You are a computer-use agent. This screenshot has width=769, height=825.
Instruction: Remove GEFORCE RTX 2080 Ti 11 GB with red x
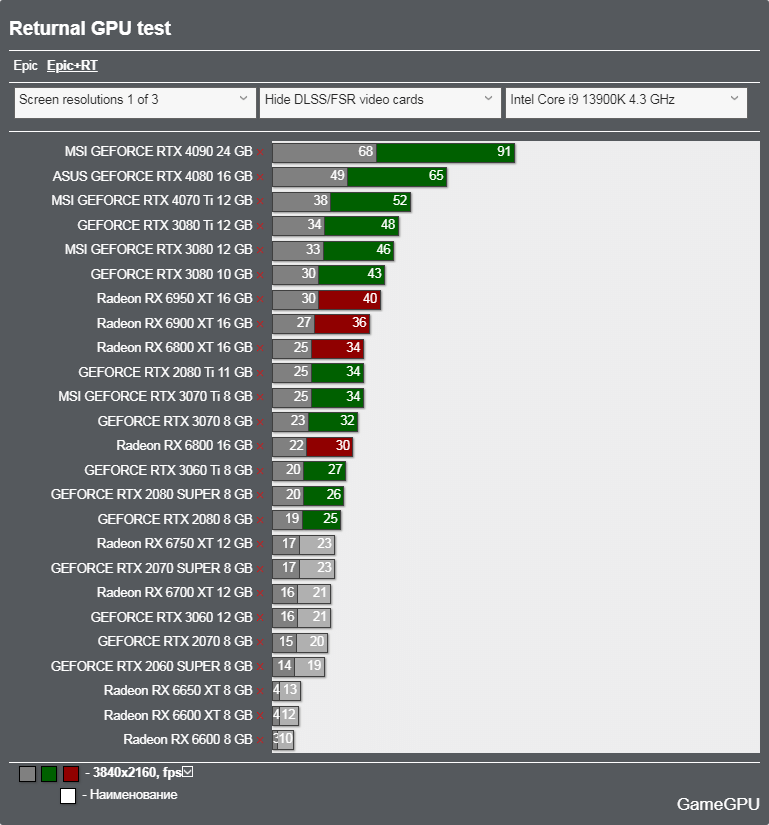(260, 373)
